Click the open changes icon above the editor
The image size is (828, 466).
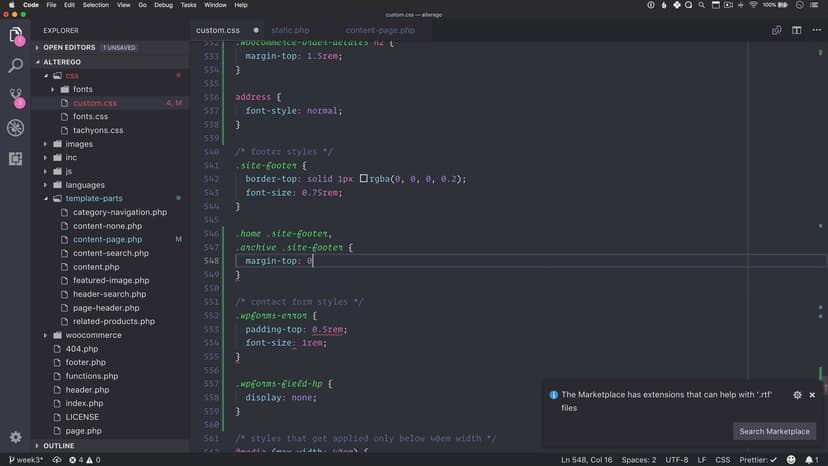777,31
